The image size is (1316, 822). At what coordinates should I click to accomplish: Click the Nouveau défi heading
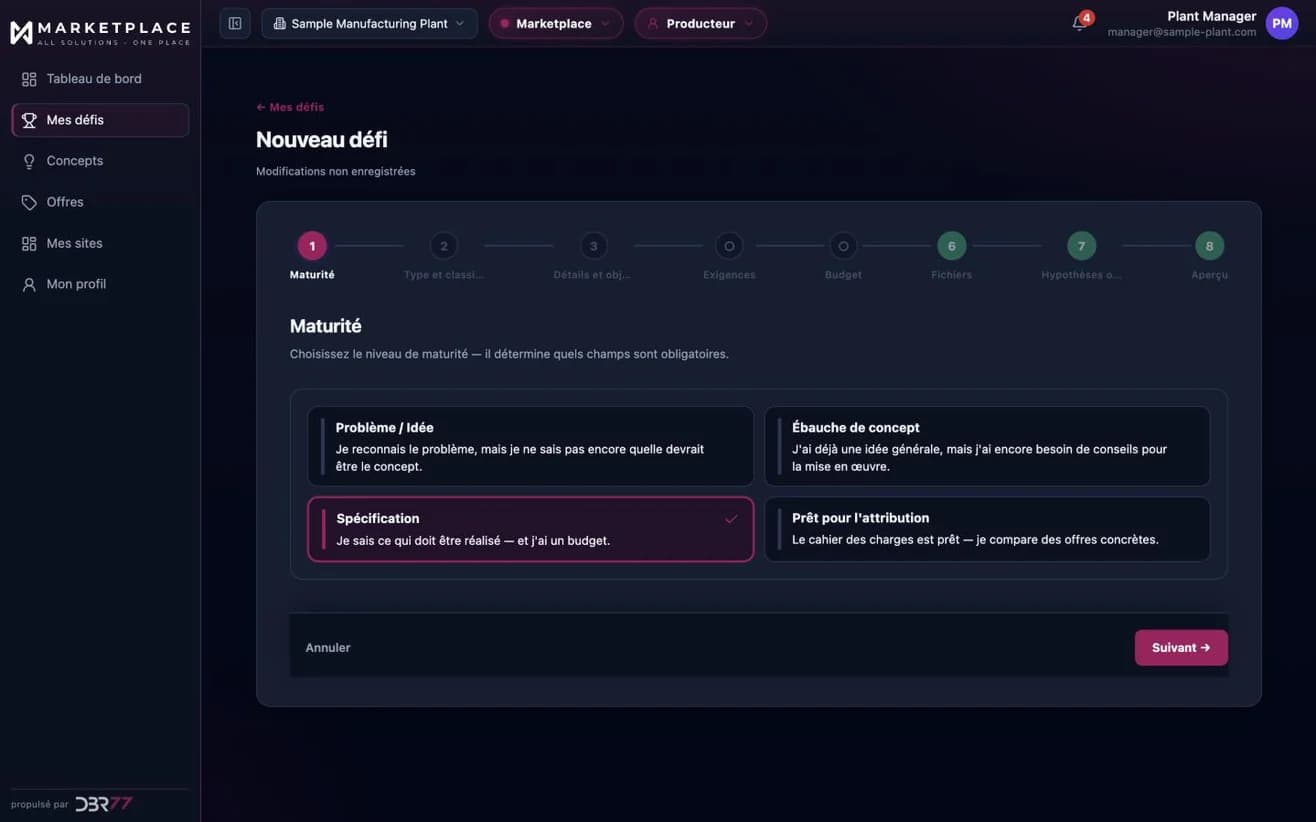coord(322,140)
